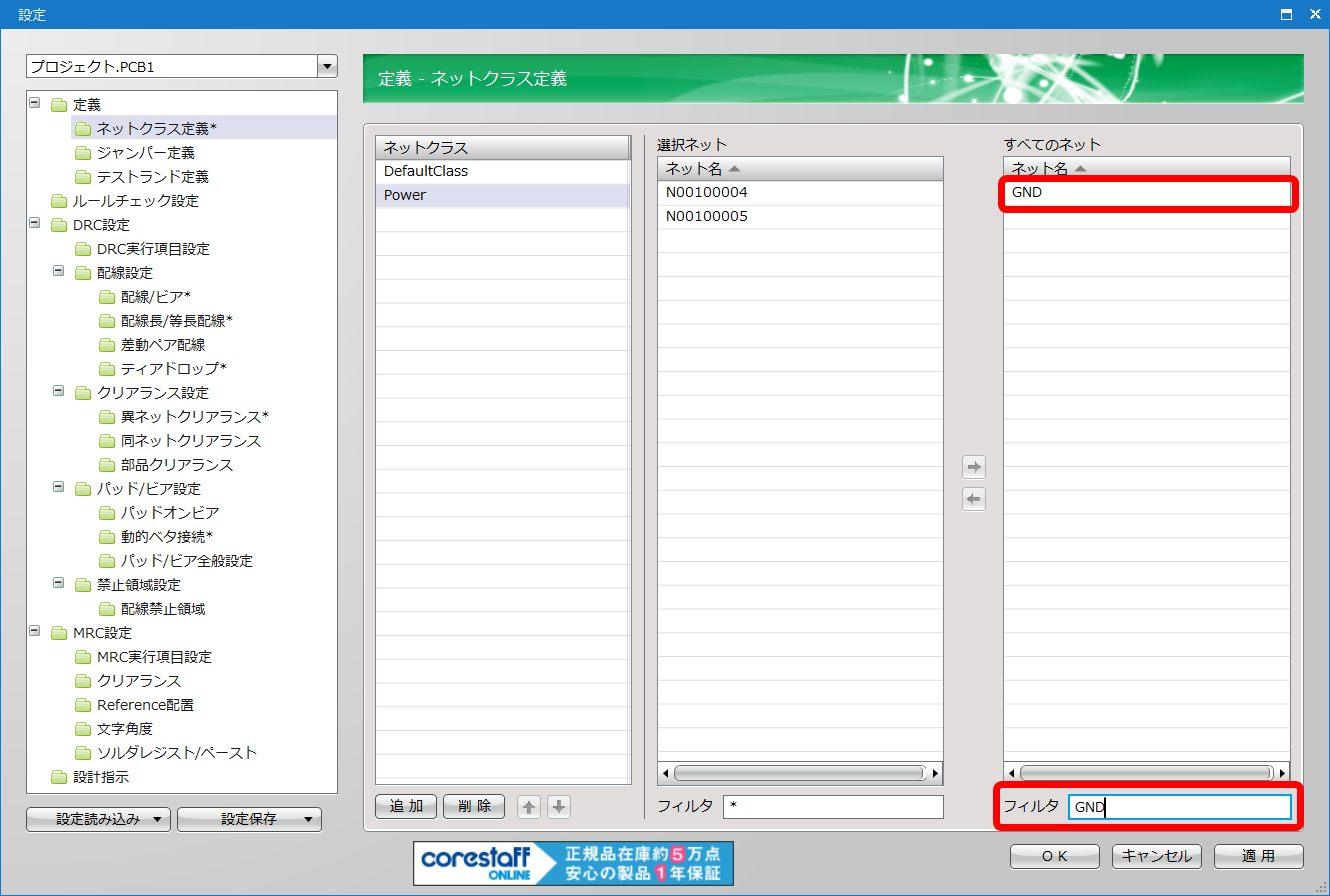The width and height of the screenshot is (1330, 896).
Task: Click the left arrow net transfer button
Action: (x=973, y=500)
